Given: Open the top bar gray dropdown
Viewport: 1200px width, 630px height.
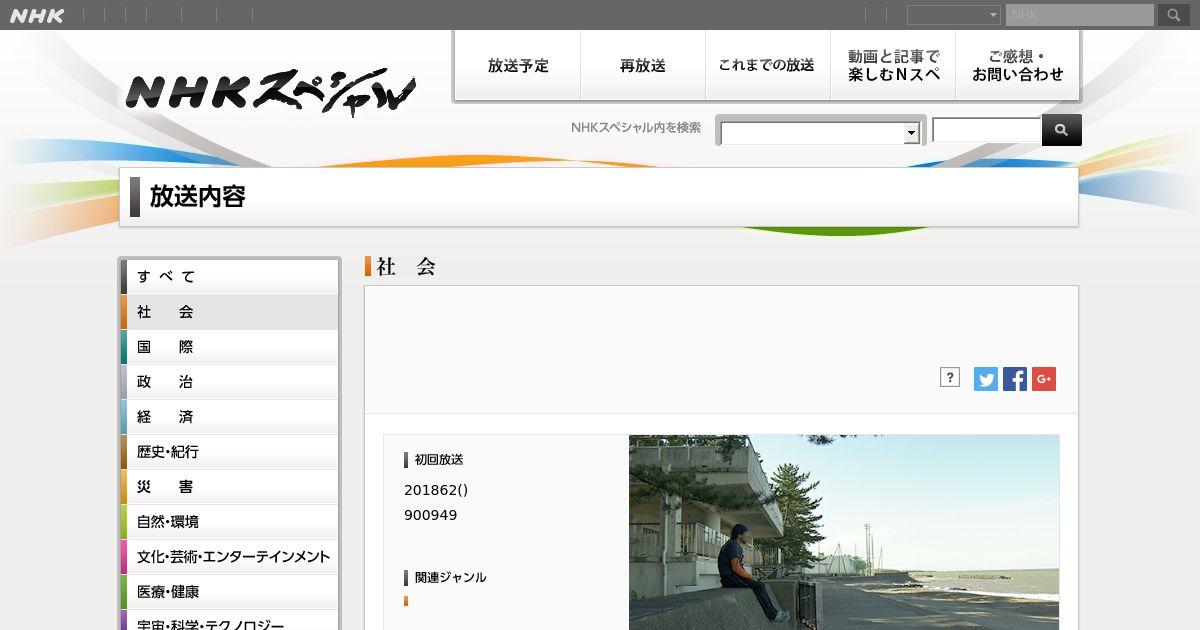Looking at the screenshot, I should (x=953, y=15).
